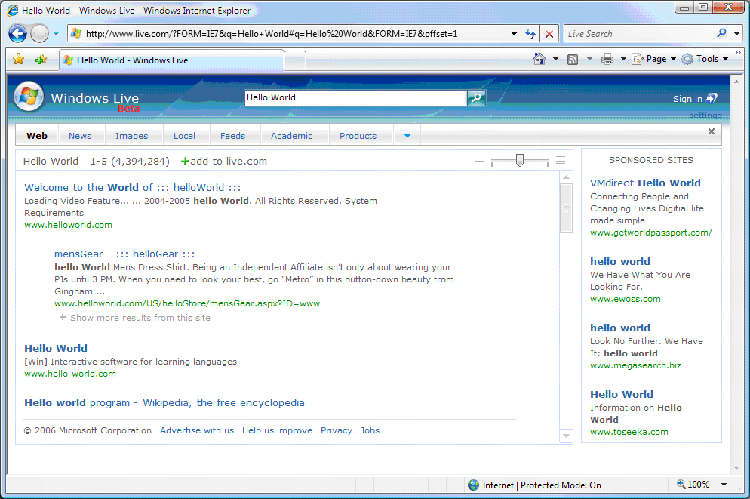Click the toolbar overflow chevron

click(x=738, y=53)
